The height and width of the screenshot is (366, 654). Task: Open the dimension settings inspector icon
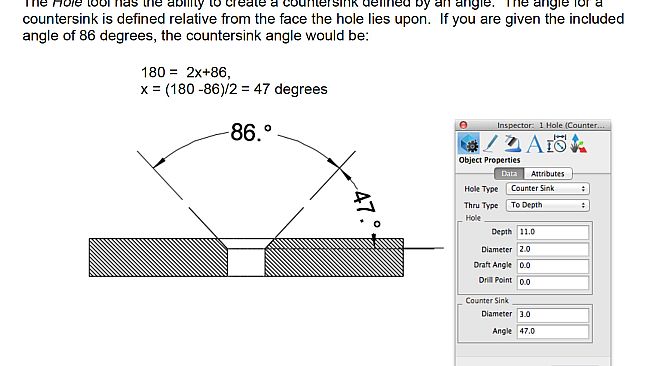point(557,144)
